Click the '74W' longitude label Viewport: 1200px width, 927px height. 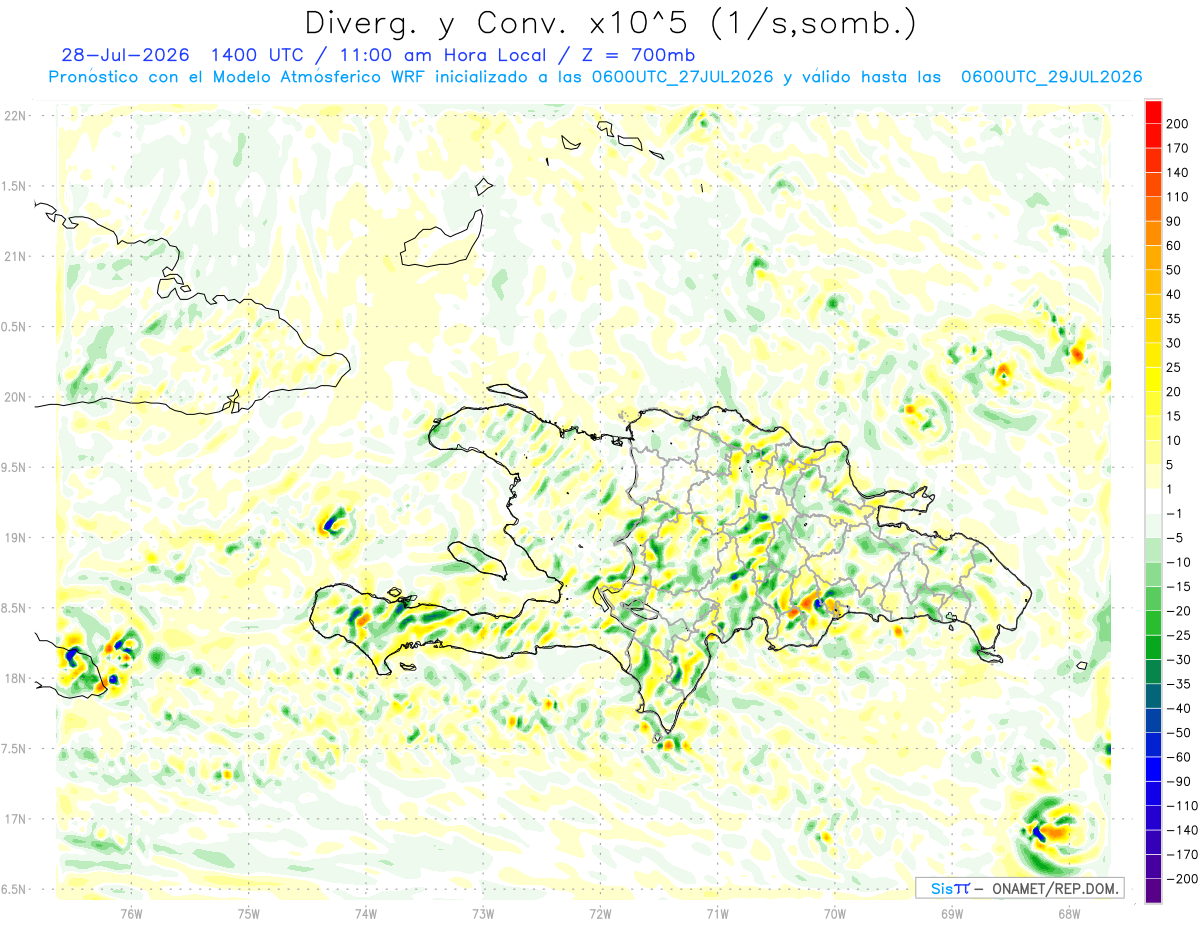point(366,912)
